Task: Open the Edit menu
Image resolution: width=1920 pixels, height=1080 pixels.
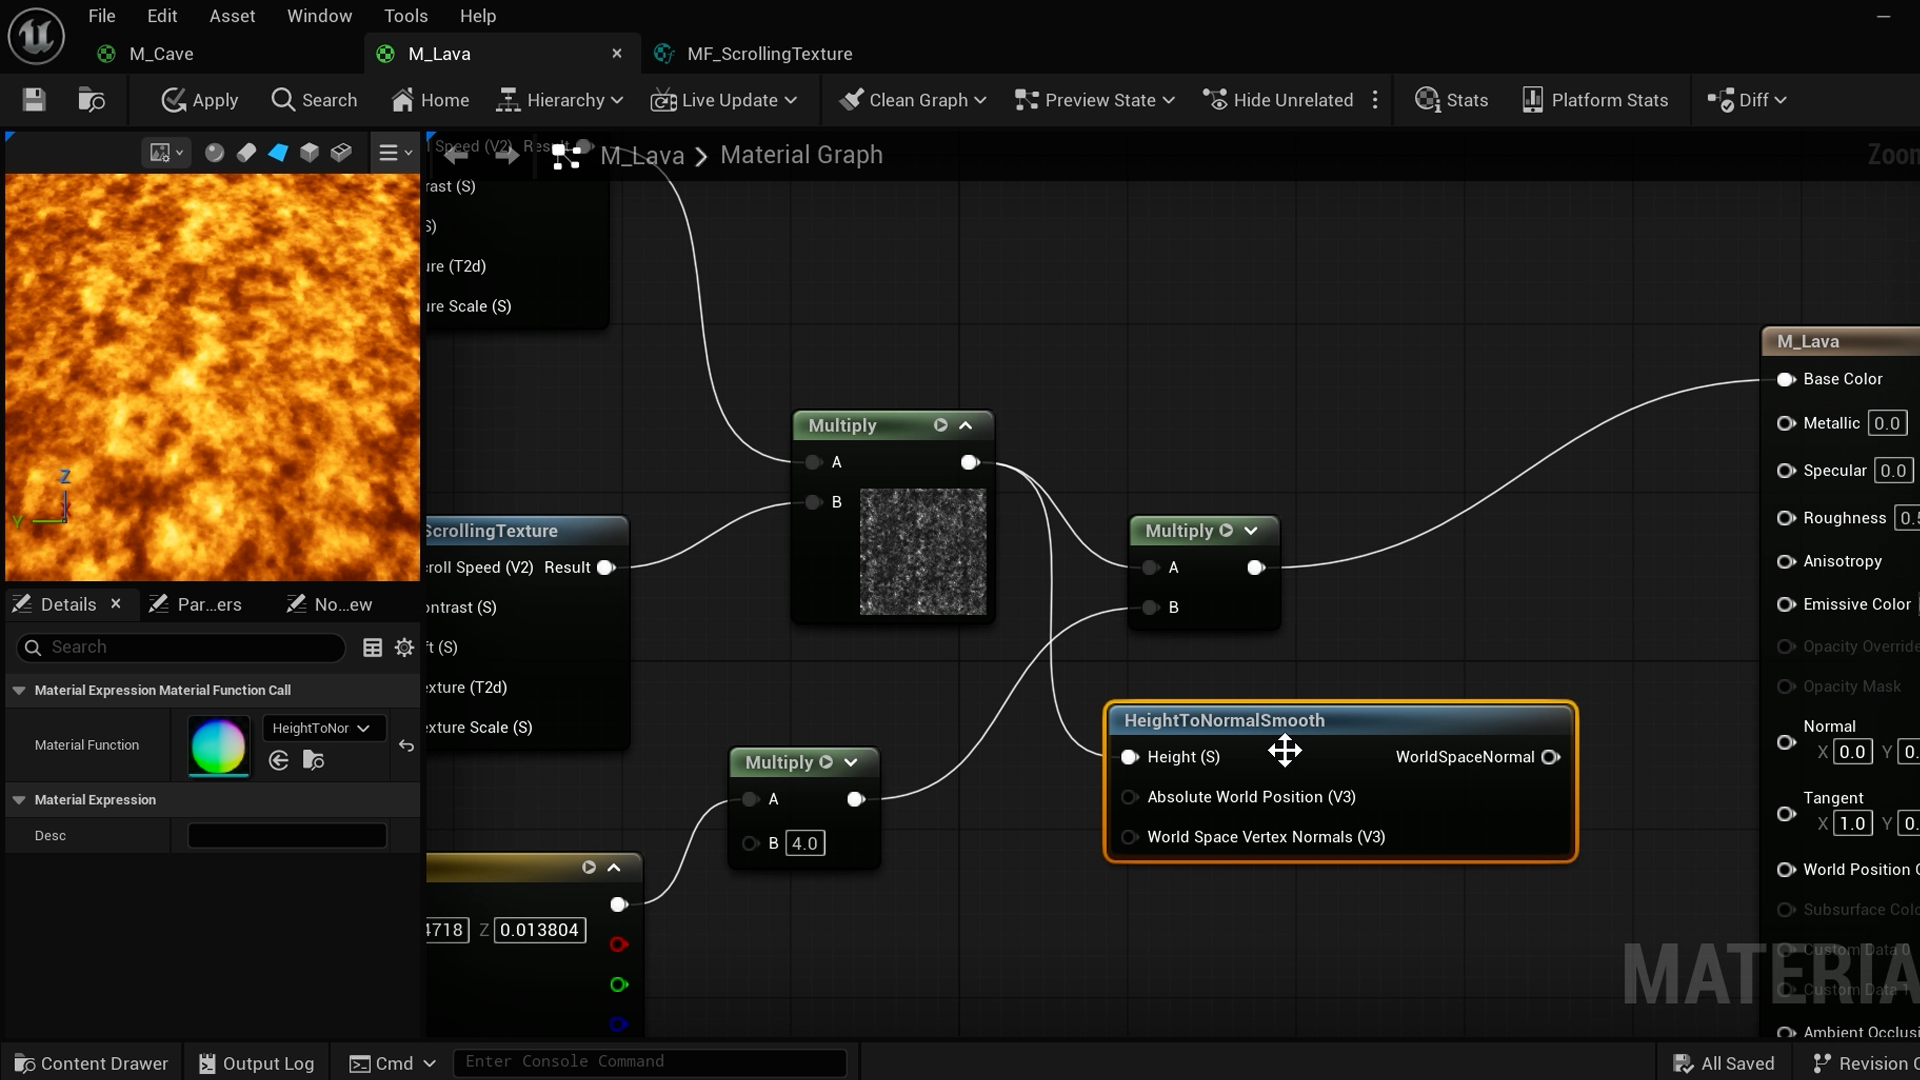Action: (x=162, y=16)
